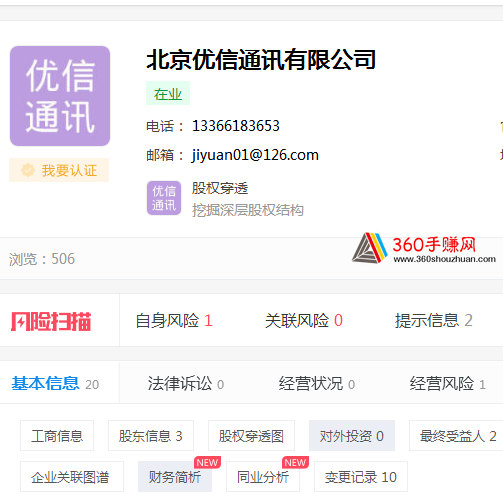Click the NEW badge on 财务简析
Viewport: 503px width, 497px height.
coord(207,462)
